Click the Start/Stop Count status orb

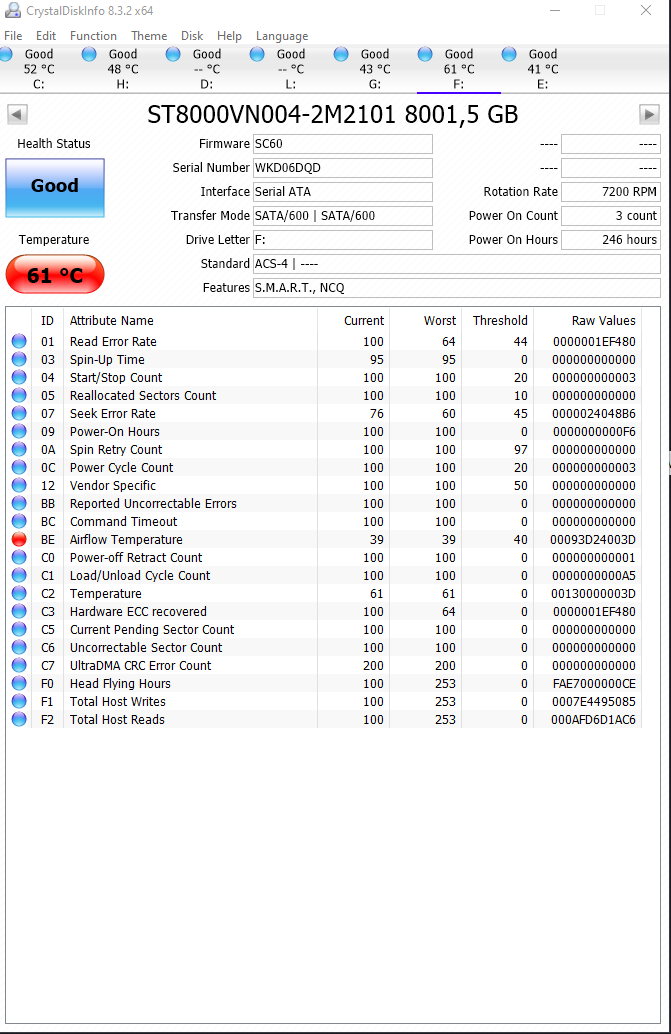(x=19, y=377)
